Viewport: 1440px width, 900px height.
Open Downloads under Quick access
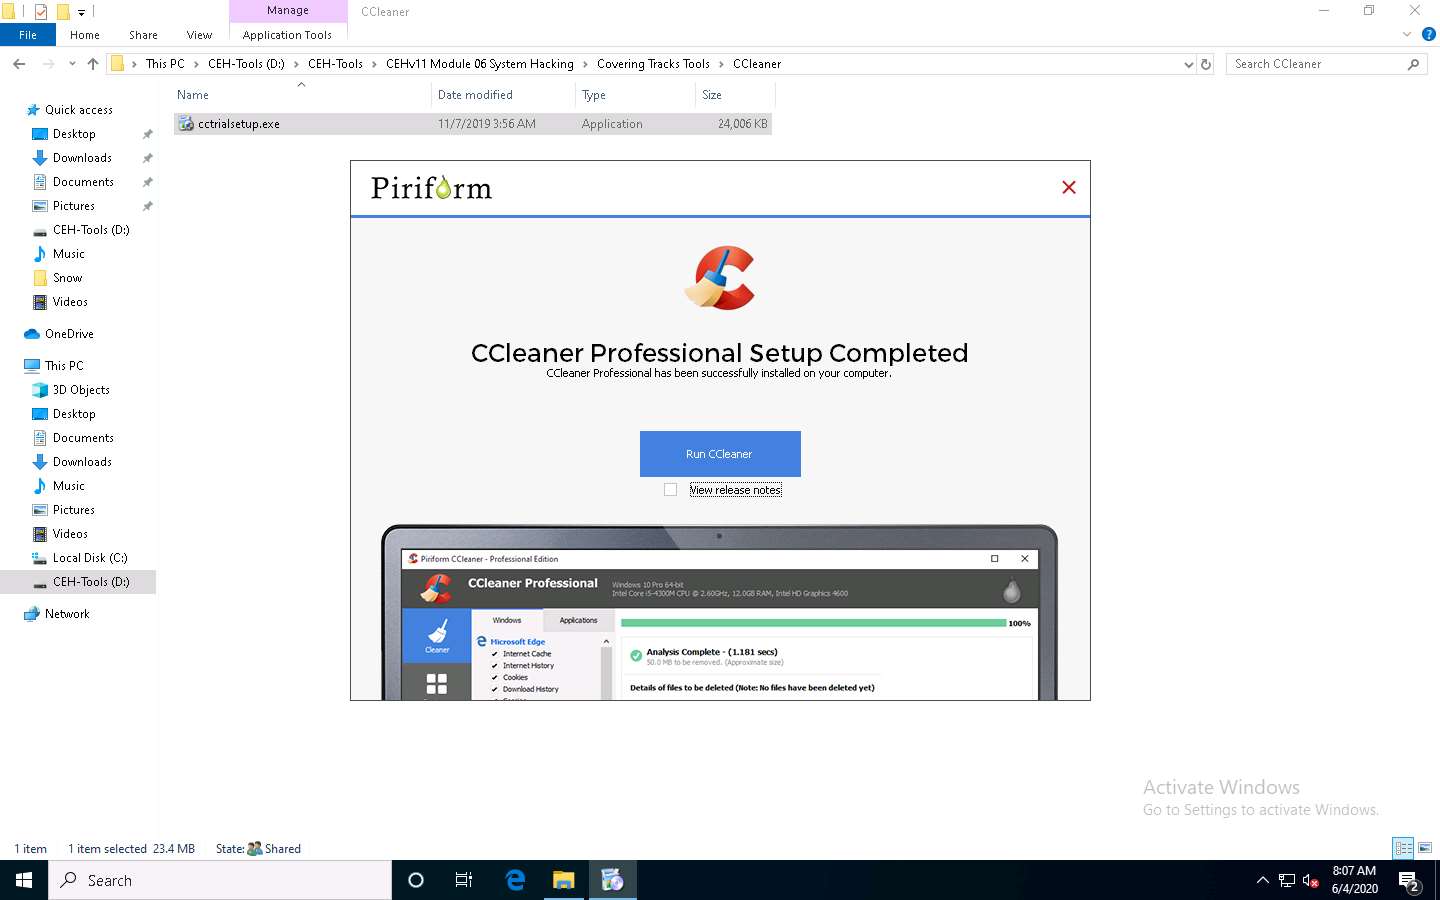click(82, 158)
